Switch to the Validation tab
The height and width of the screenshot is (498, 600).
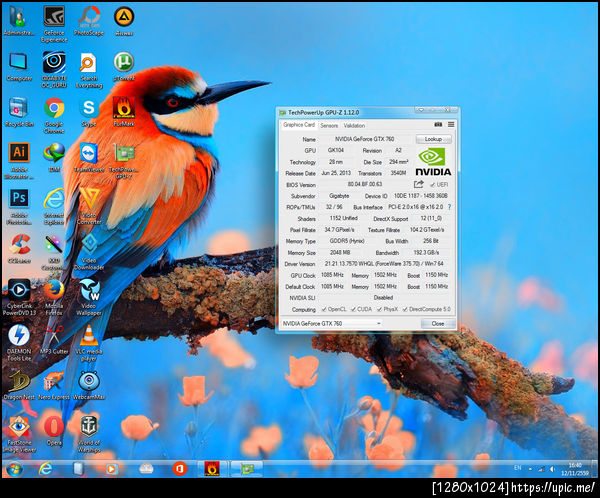354,126
